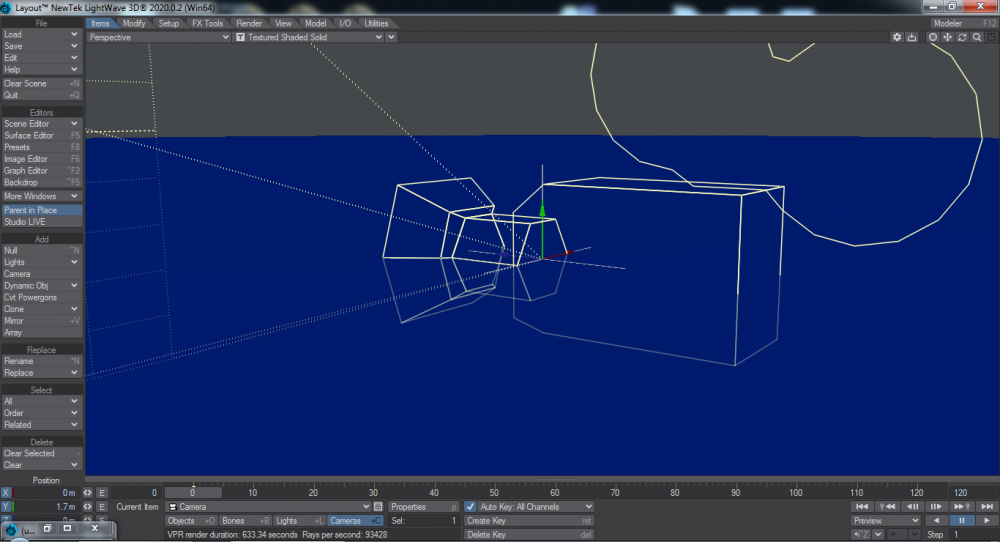This screenshot has width=1000, height=542.
Task: Click the center view target icon
Action: [933, 37]
